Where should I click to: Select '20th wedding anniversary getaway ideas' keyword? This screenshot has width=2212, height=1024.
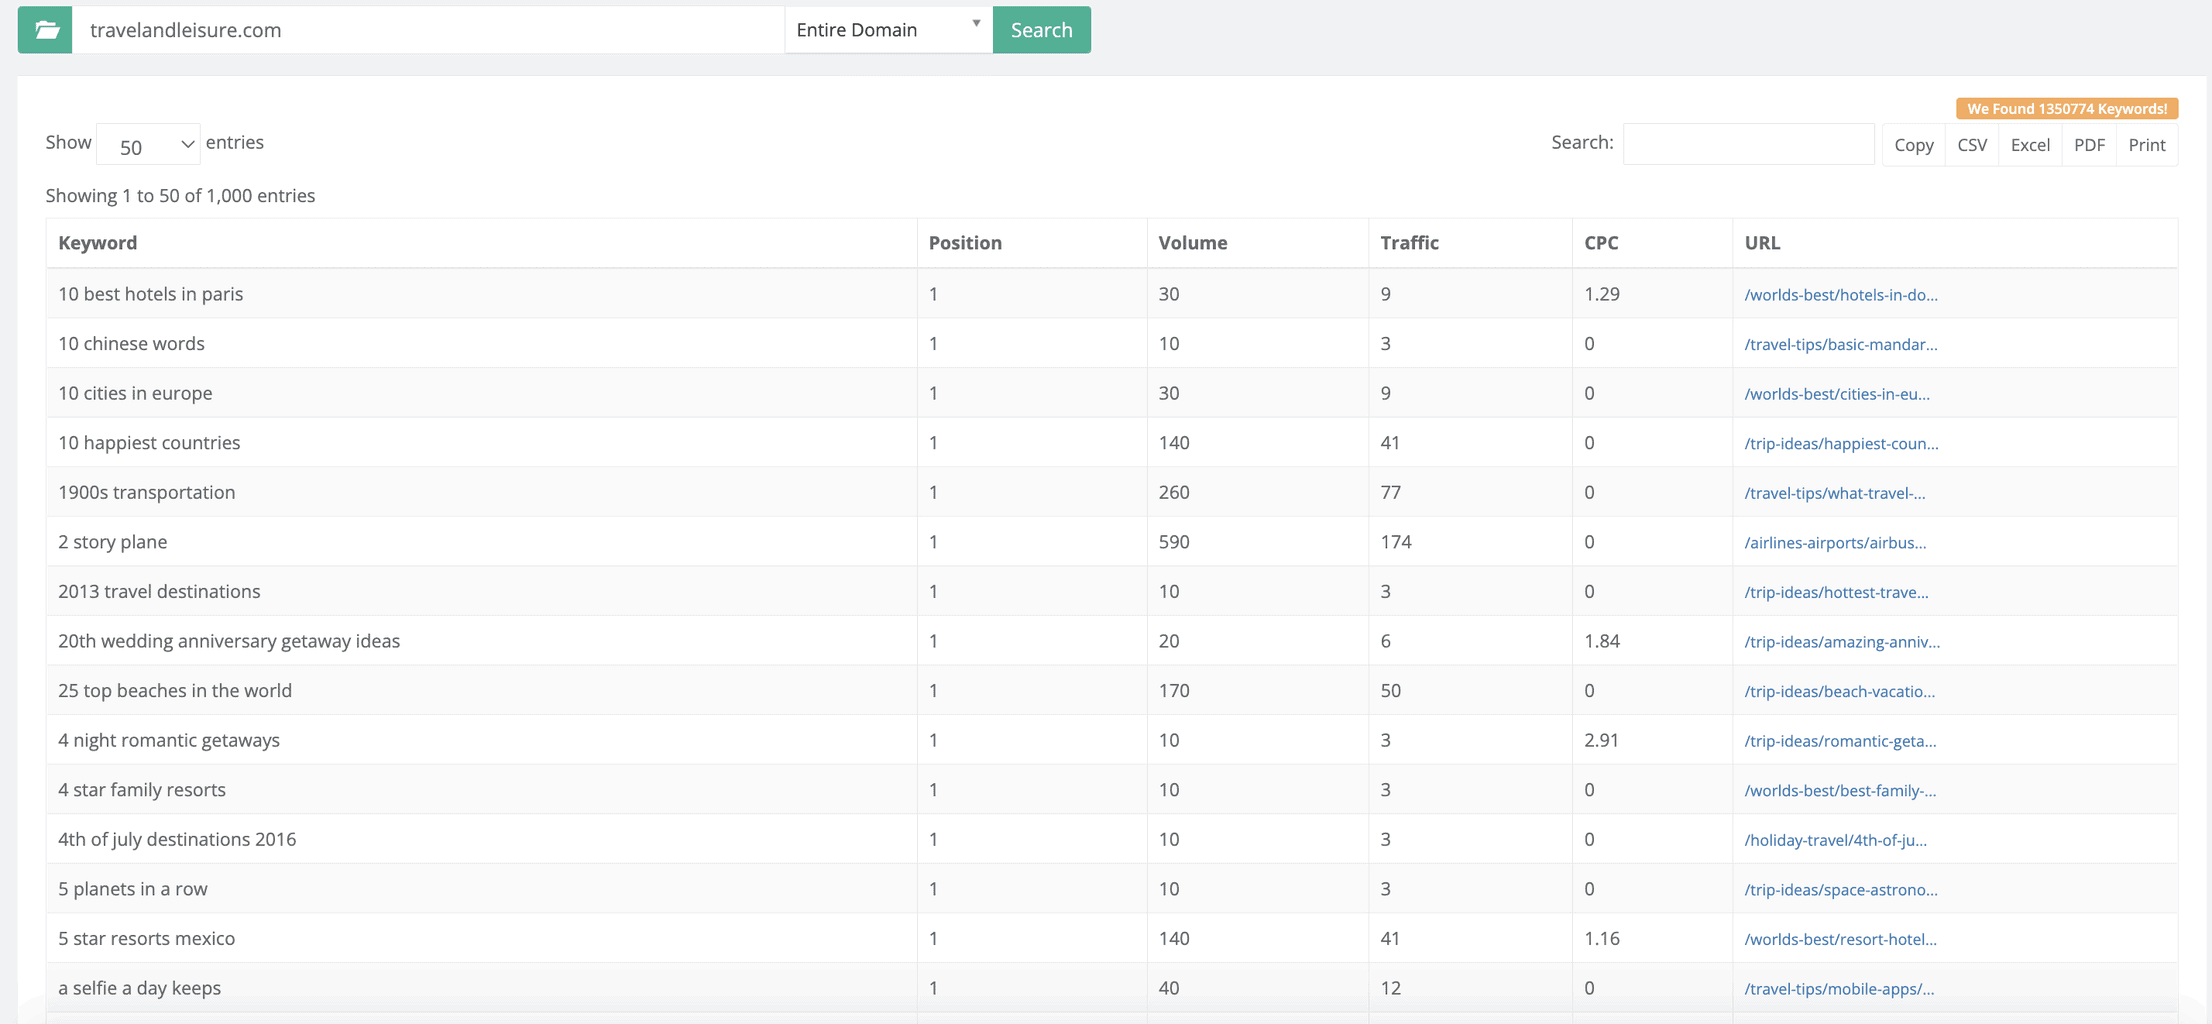pos(229,641)
